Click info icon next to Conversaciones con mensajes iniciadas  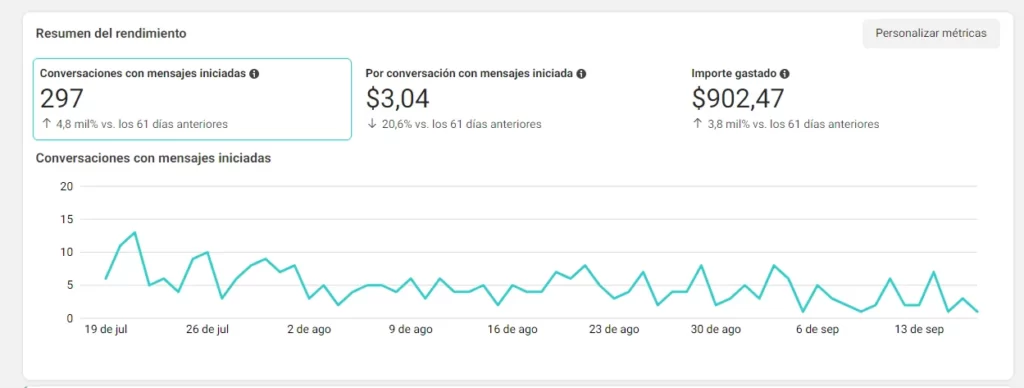254,74
